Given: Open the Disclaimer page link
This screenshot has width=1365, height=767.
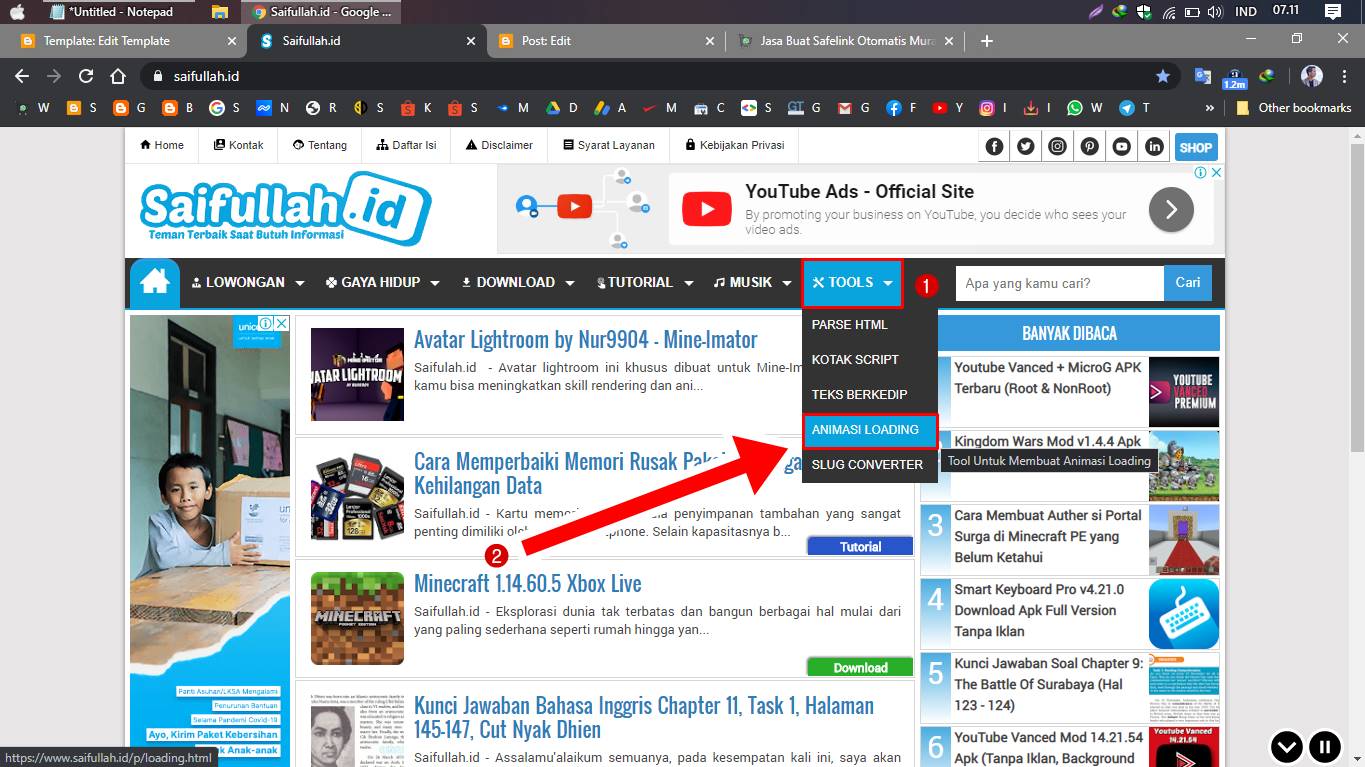Looking at the screenshot, I should coord(500,145).
